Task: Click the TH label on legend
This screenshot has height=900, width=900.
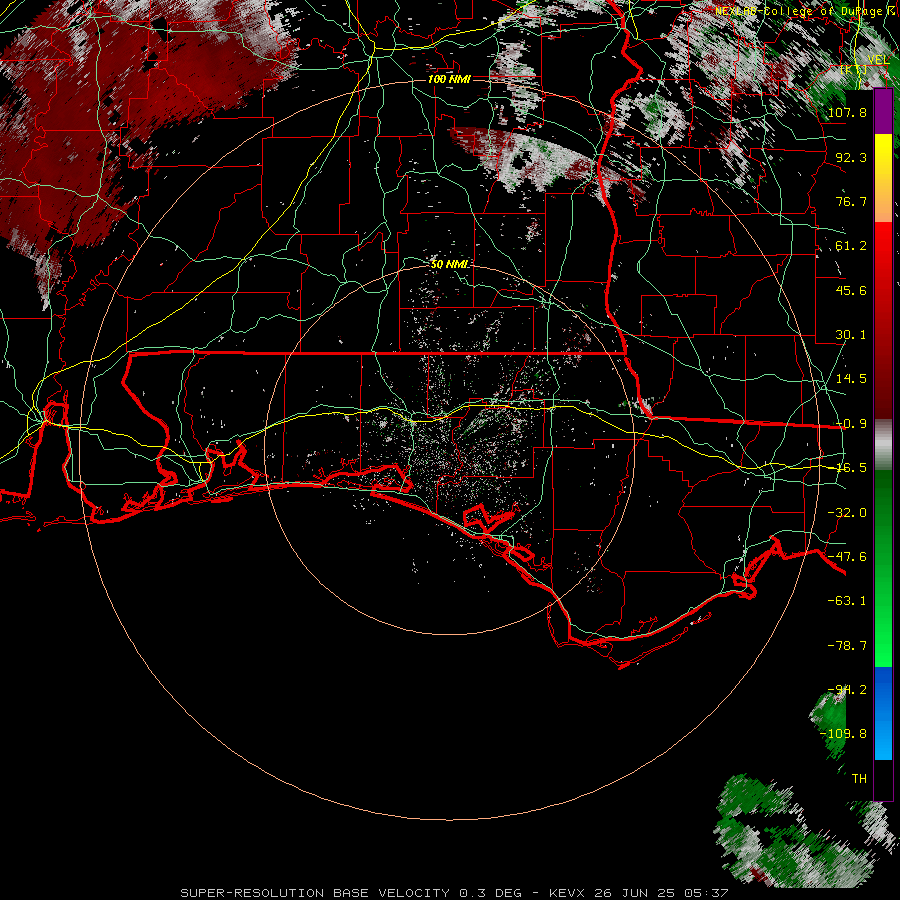Action: [859, 779]
